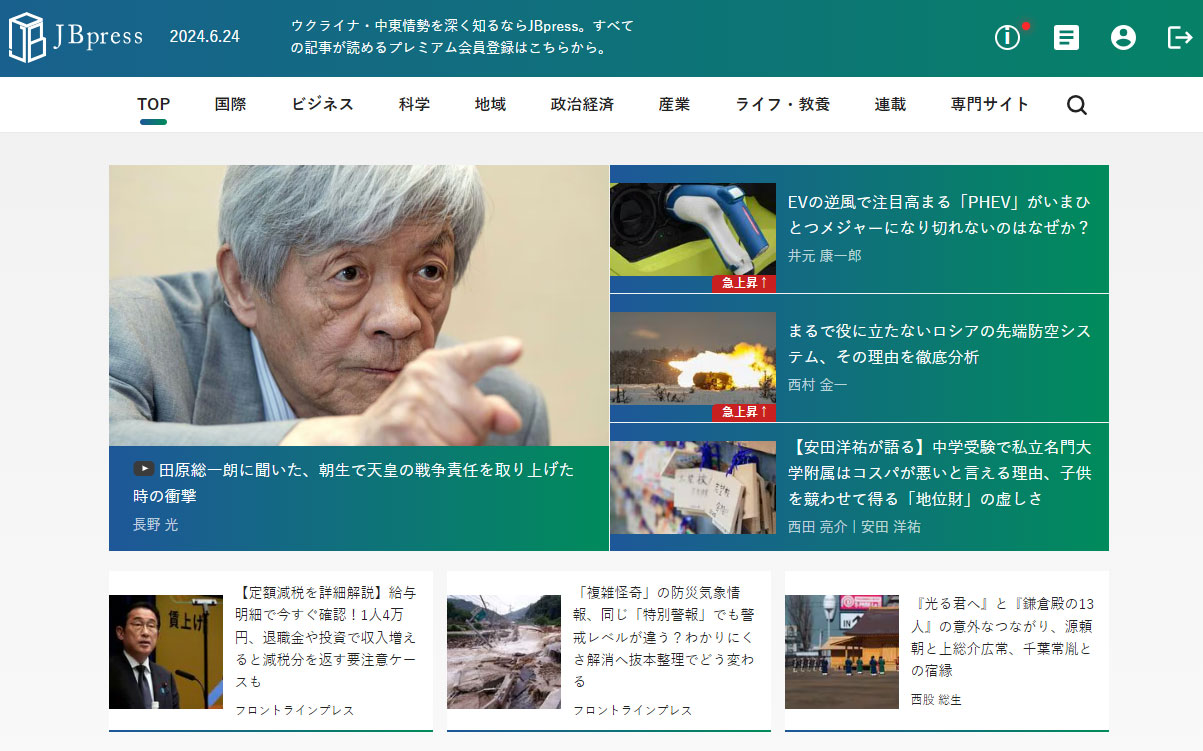Viewport: 1203px width, 751px height.
Task: Open the information icon with red dot
Action: (1008, 38)
